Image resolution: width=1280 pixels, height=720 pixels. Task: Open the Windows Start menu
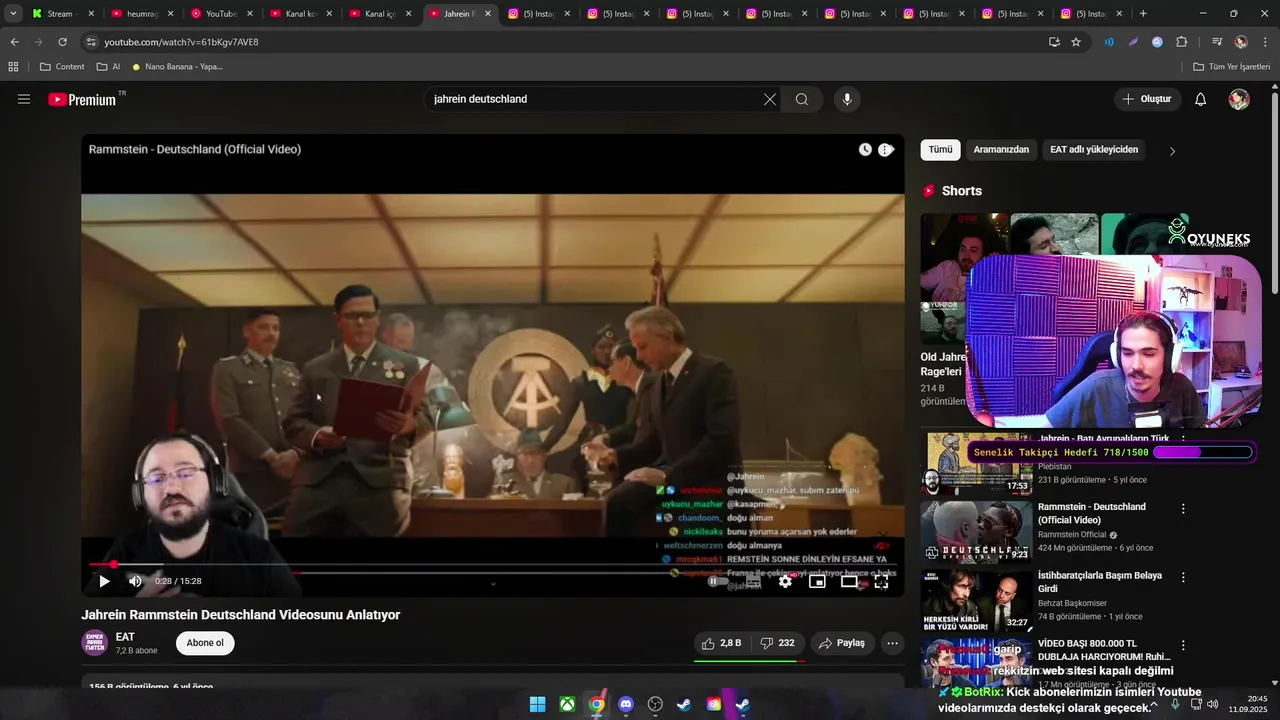[x=537, y=704]
